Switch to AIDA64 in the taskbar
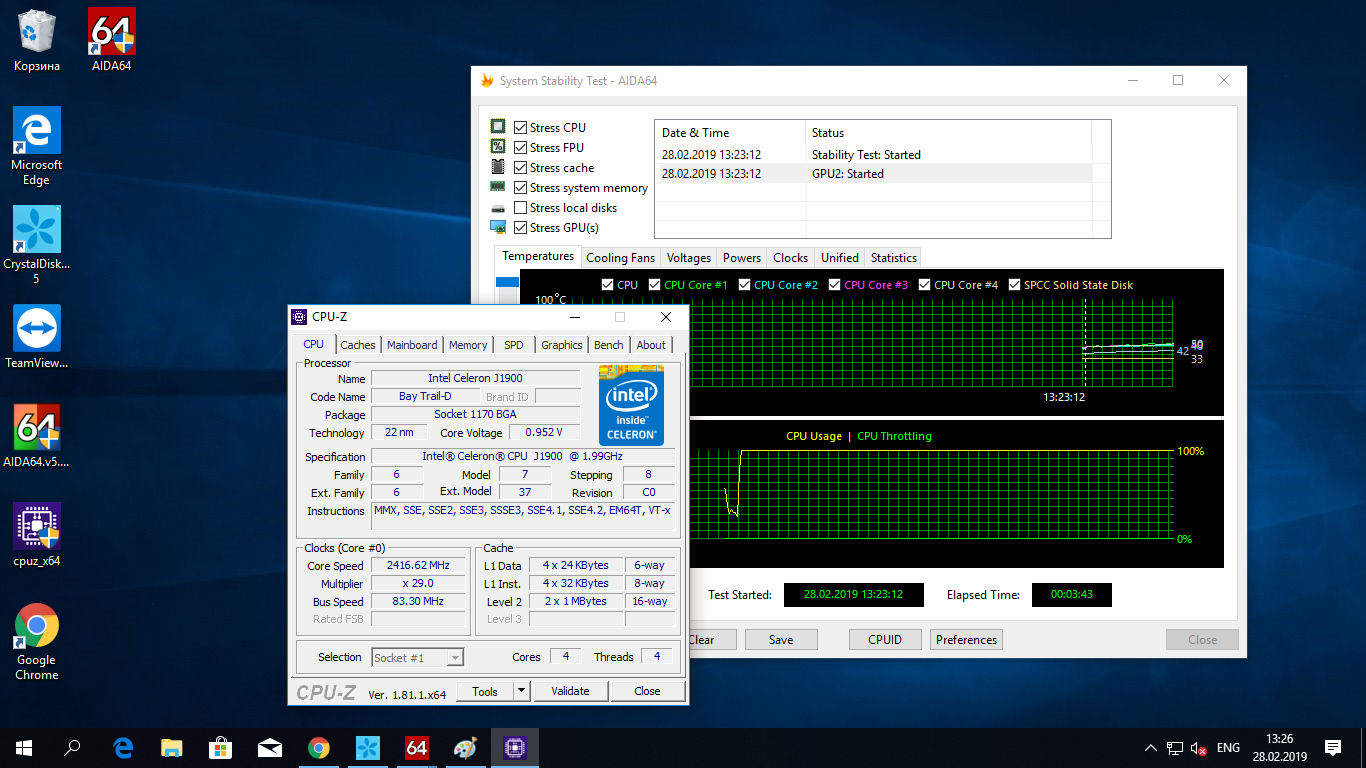1366x768 pixels. [417, 747]
